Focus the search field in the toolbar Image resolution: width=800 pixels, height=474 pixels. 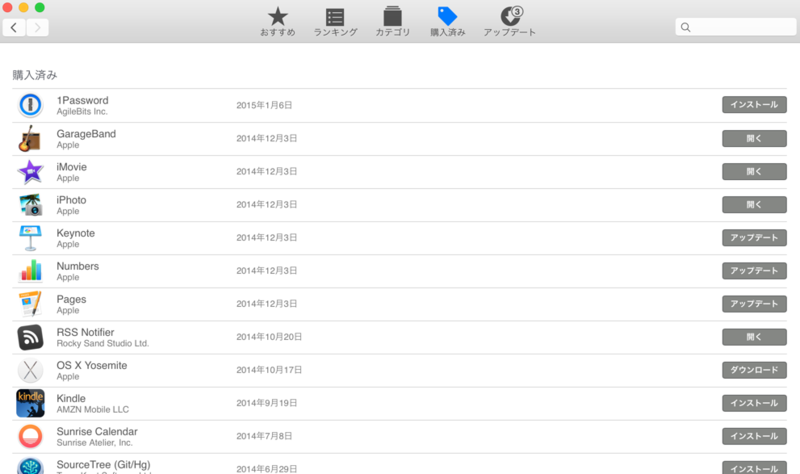pyautogui.click(x=735, y=27)
